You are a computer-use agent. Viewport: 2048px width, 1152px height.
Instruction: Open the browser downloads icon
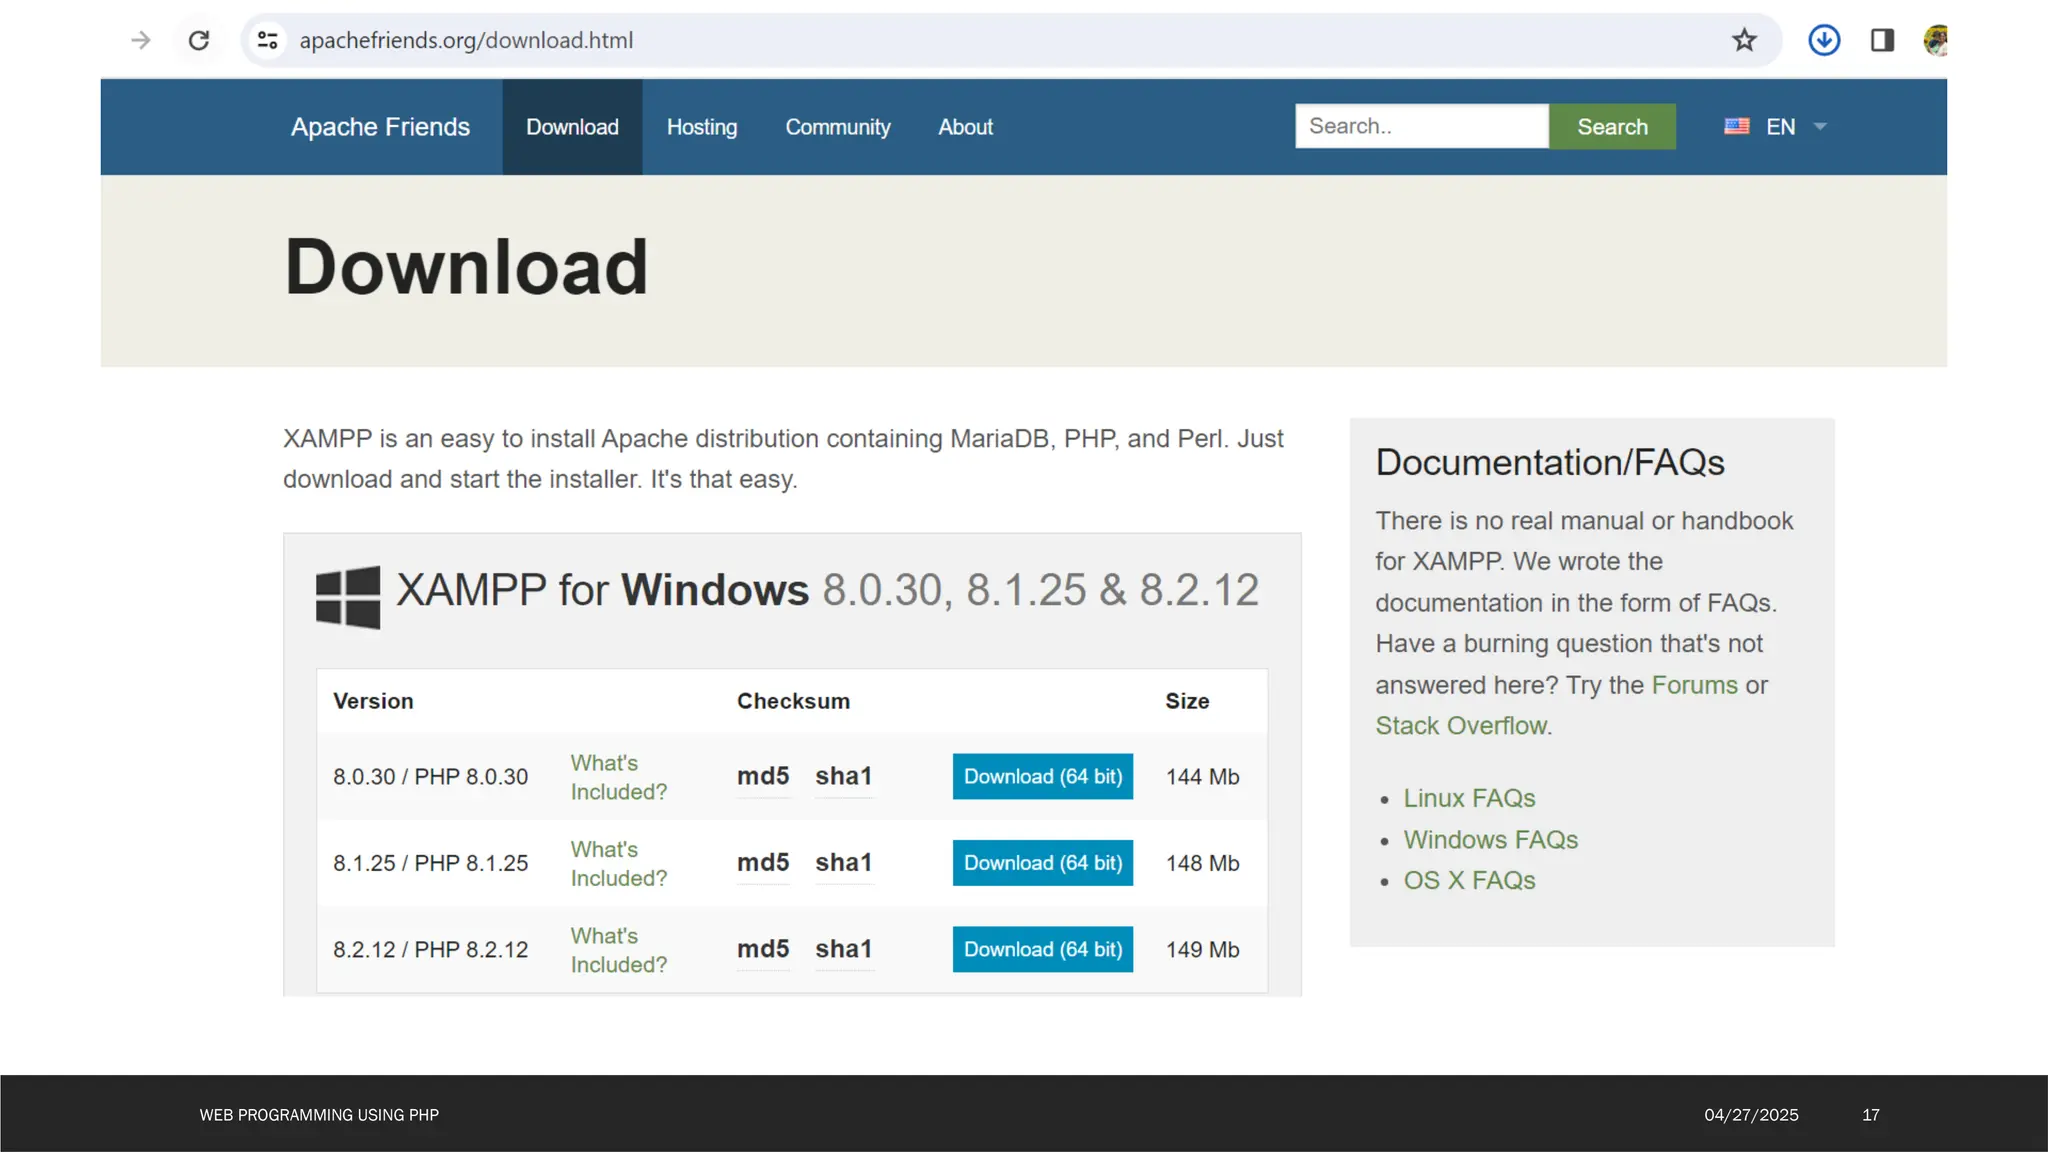click(x=1824, y=40)
